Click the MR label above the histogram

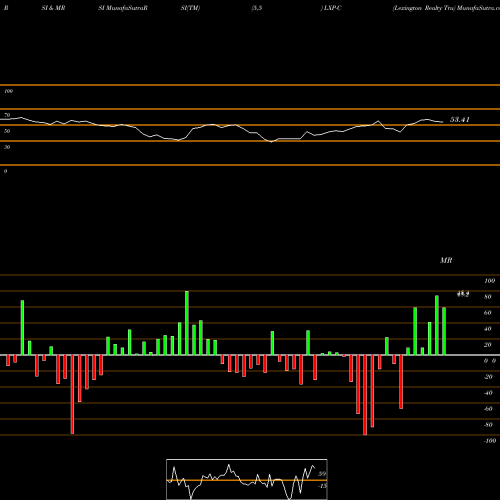(446, 260)
